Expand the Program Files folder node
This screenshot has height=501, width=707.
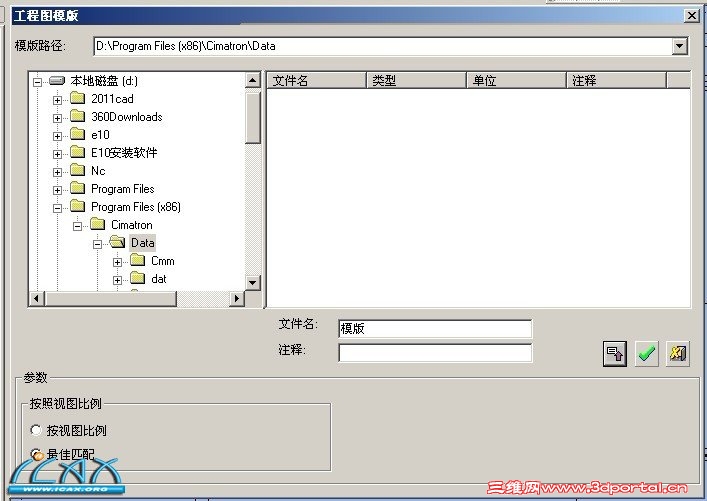click(57, 190)
